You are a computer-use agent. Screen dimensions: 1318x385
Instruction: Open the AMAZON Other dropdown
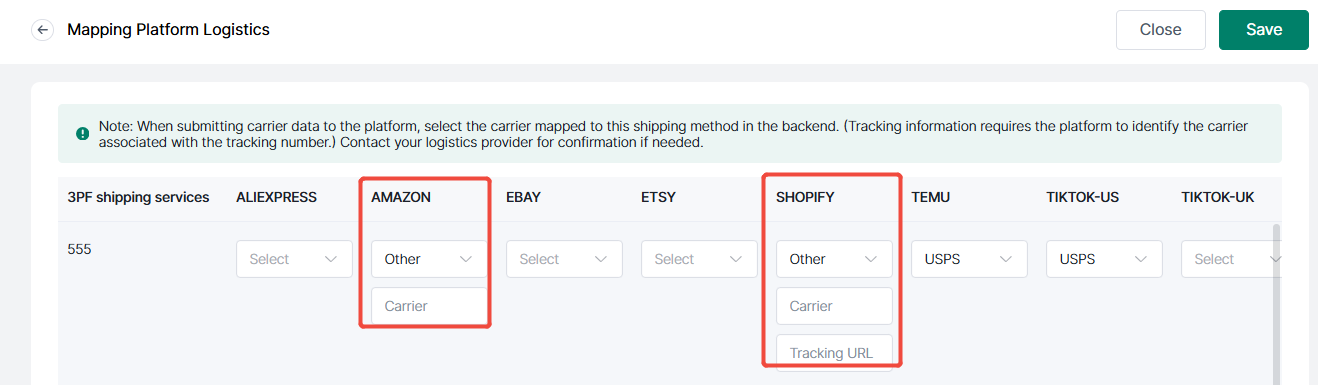point(429,259)
